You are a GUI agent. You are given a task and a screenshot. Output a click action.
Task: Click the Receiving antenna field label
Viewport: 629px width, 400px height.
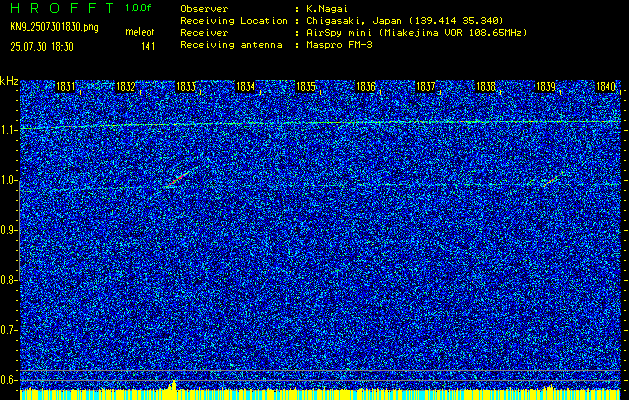(231, 45)
